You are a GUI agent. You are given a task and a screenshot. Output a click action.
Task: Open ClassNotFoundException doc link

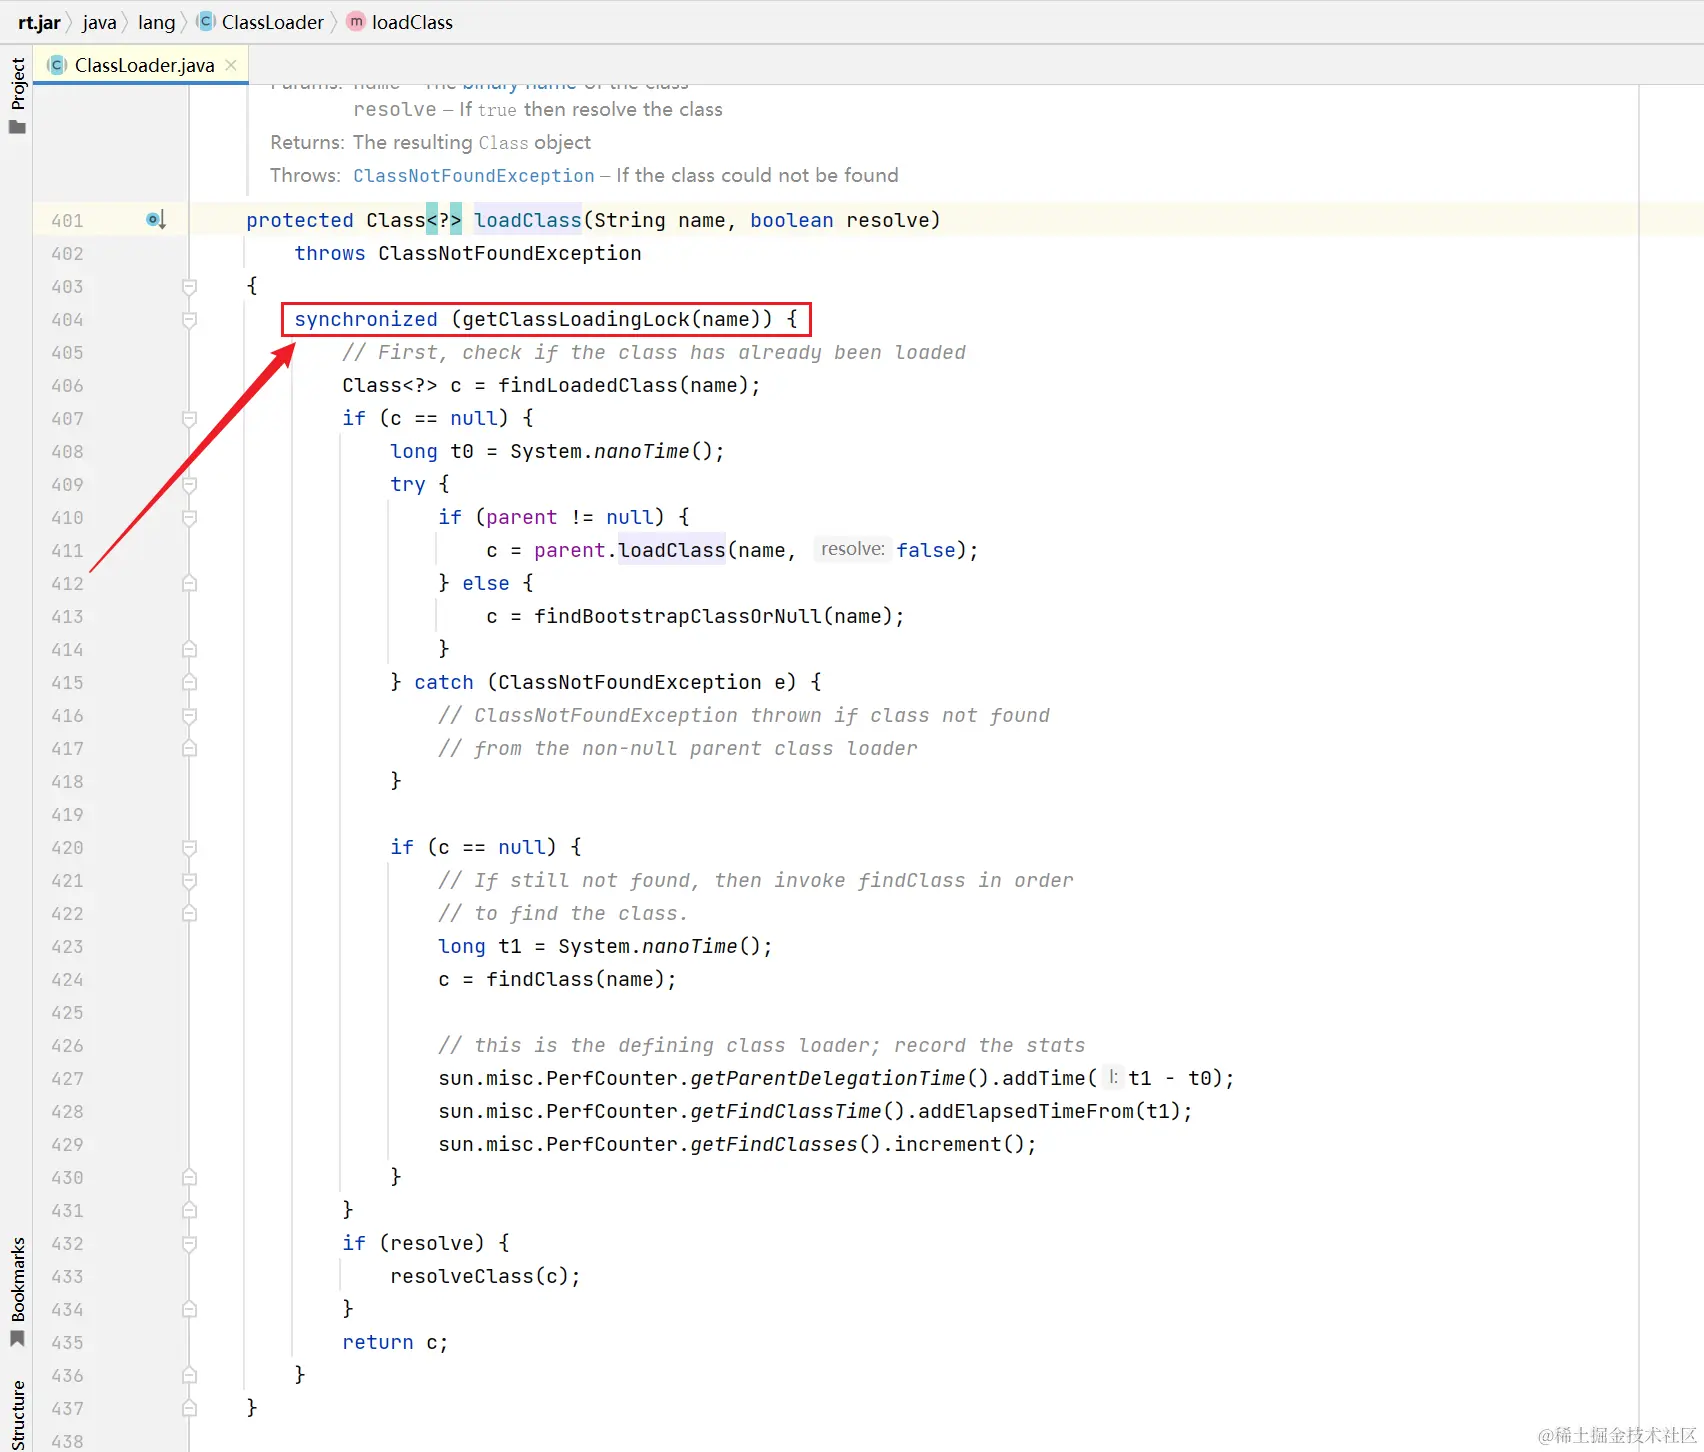pyautogui.click(x=473, y=176)
